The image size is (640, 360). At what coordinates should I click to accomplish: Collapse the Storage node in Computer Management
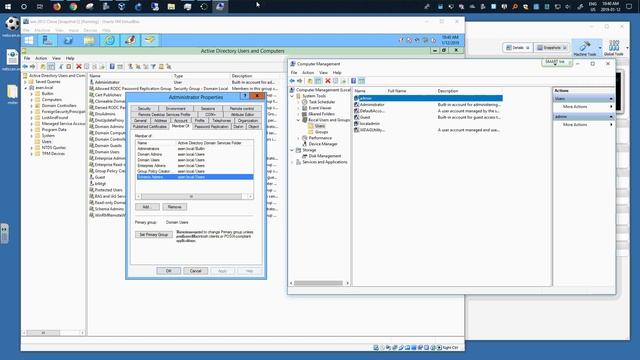[292, 150]
